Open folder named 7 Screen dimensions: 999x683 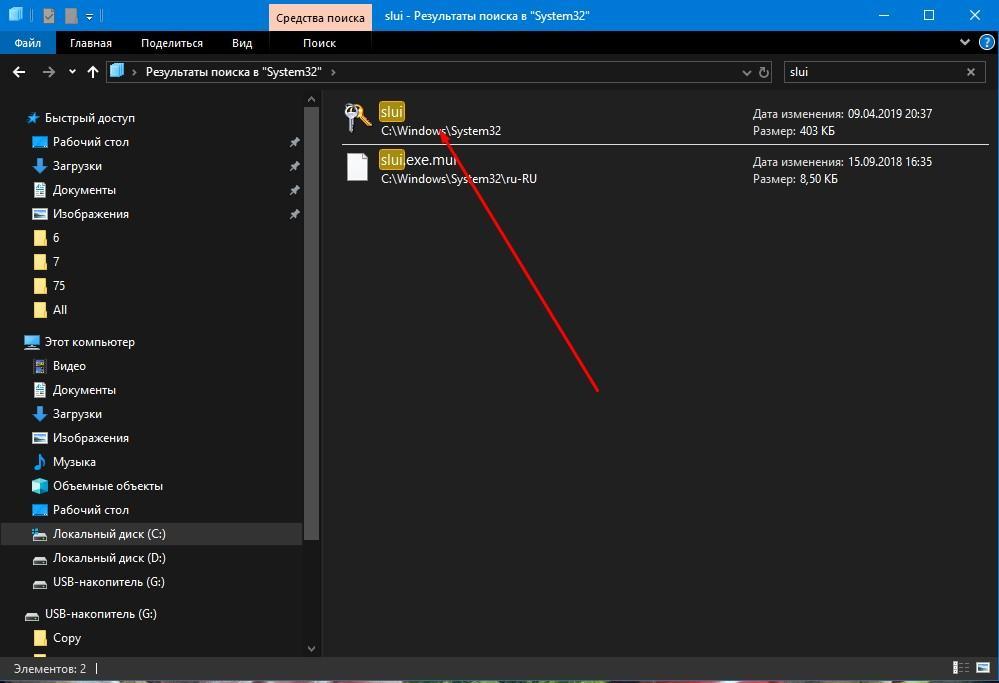(56, 262)
